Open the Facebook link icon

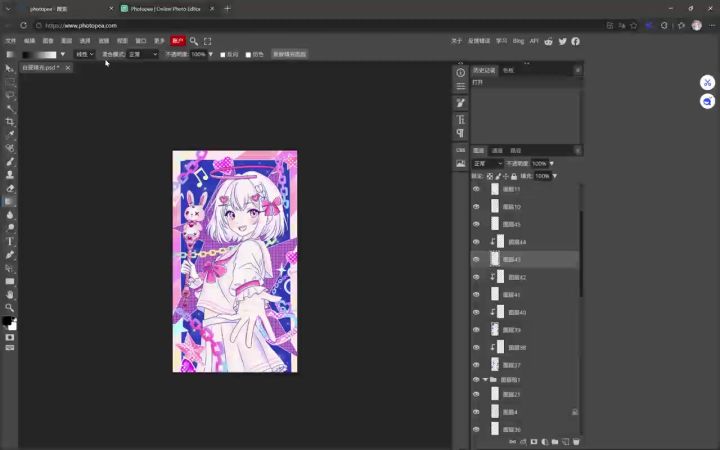(575, 41)
